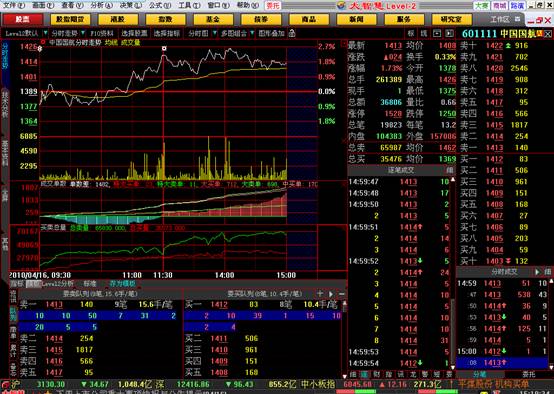The height and width of the screenshot is (394, 554).
Task: Click the plus icon in 委买队列 header
Action: click(x=320, y=294)
